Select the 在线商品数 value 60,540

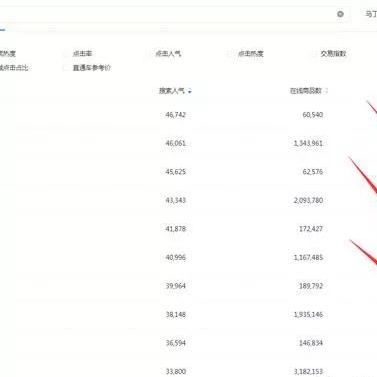[313, 115]
